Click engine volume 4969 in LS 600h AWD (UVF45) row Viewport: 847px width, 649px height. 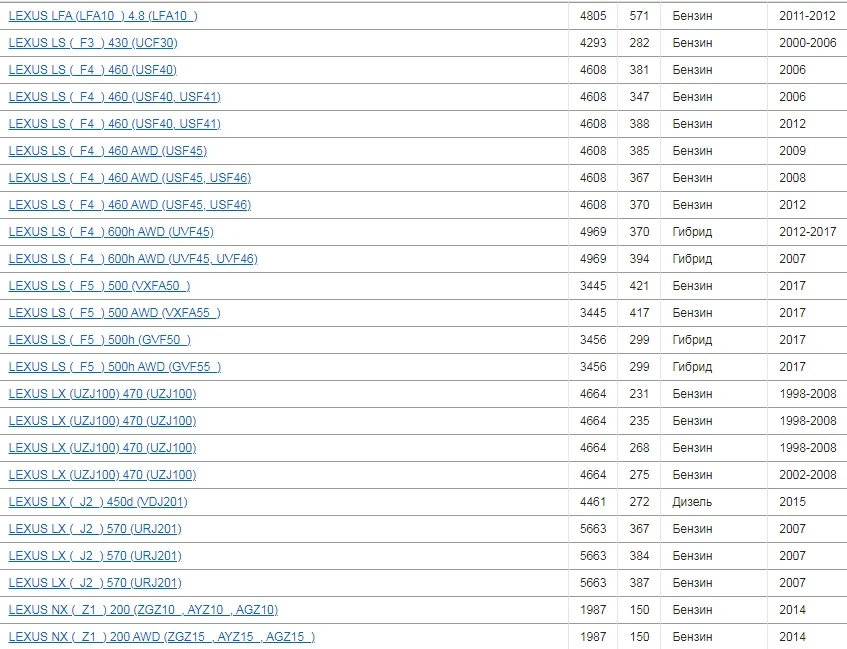pos(593,232)
